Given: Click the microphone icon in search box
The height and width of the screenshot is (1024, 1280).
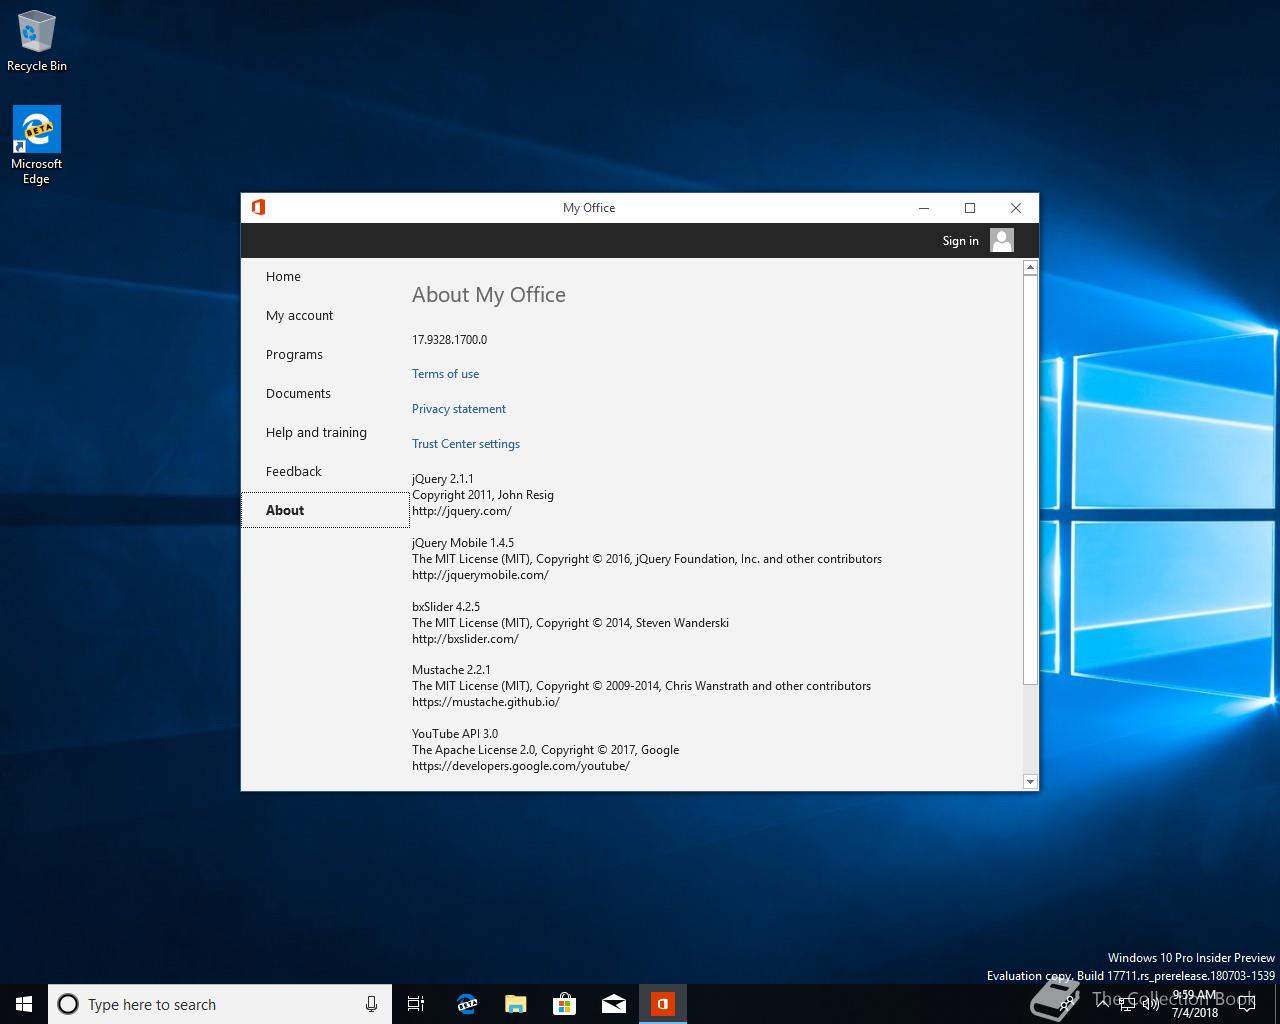Looking at the screenshot, I should tap(371, 1004).
